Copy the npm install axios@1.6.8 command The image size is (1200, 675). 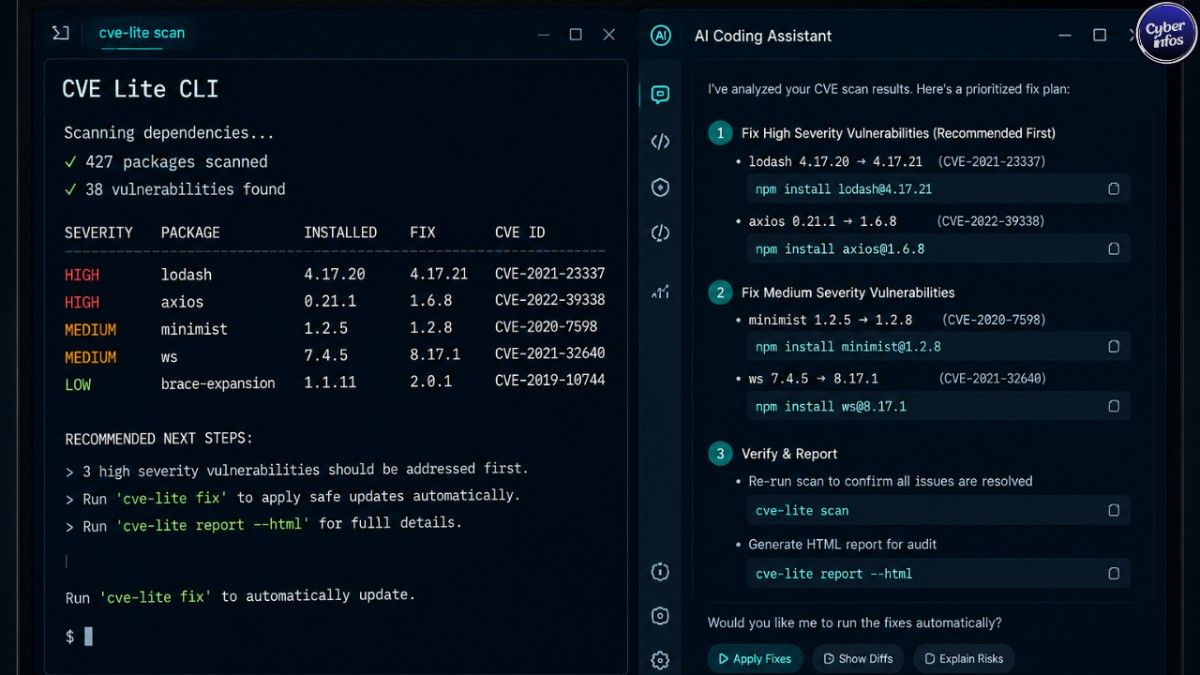[x=1113, y=248]
